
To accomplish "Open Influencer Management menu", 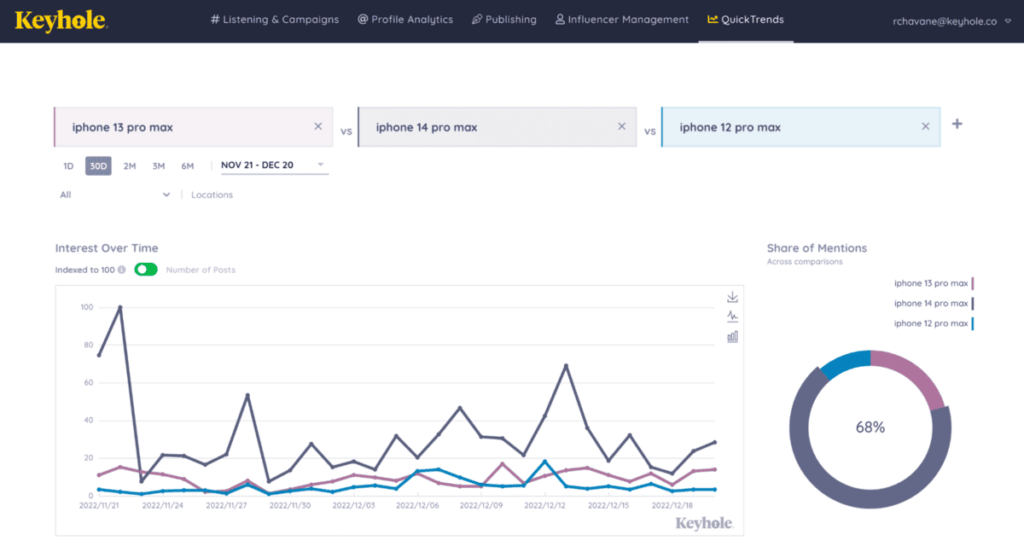I will (622, 20).
